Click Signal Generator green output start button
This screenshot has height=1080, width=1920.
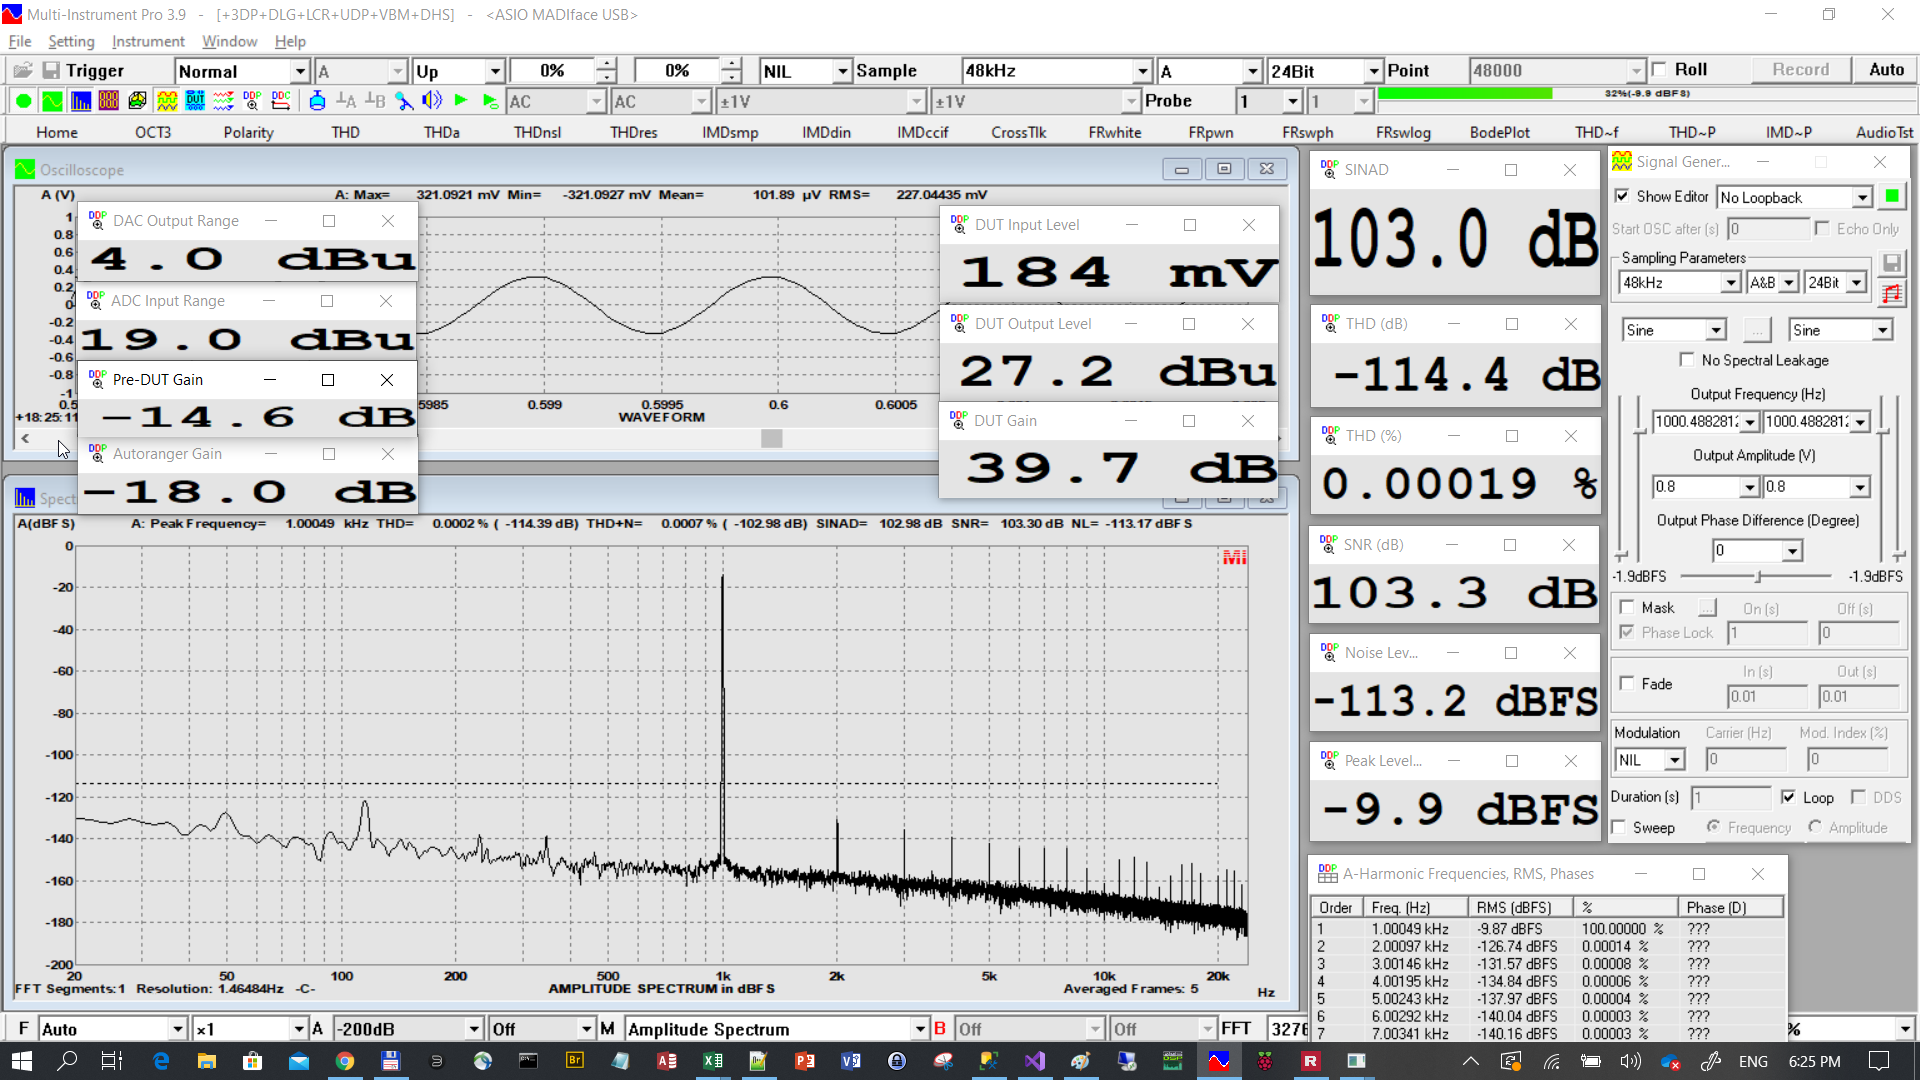pyautogui.click(x=1892, y=197)
